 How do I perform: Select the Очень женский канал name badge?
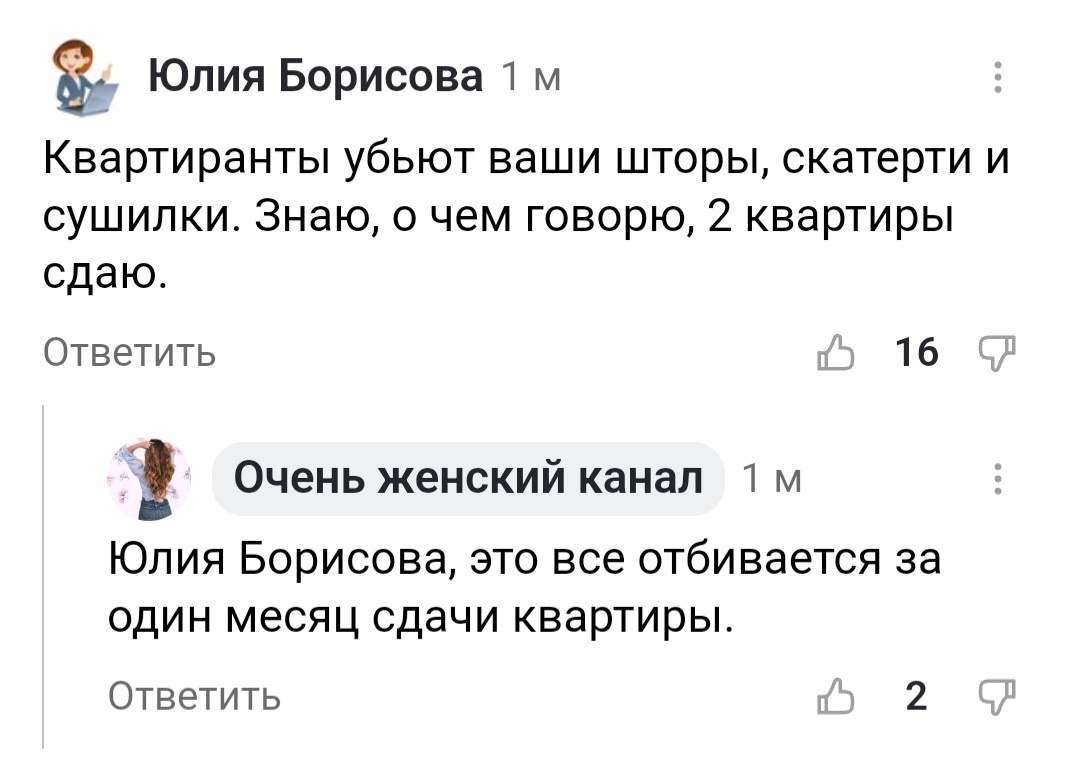point(468,478)
